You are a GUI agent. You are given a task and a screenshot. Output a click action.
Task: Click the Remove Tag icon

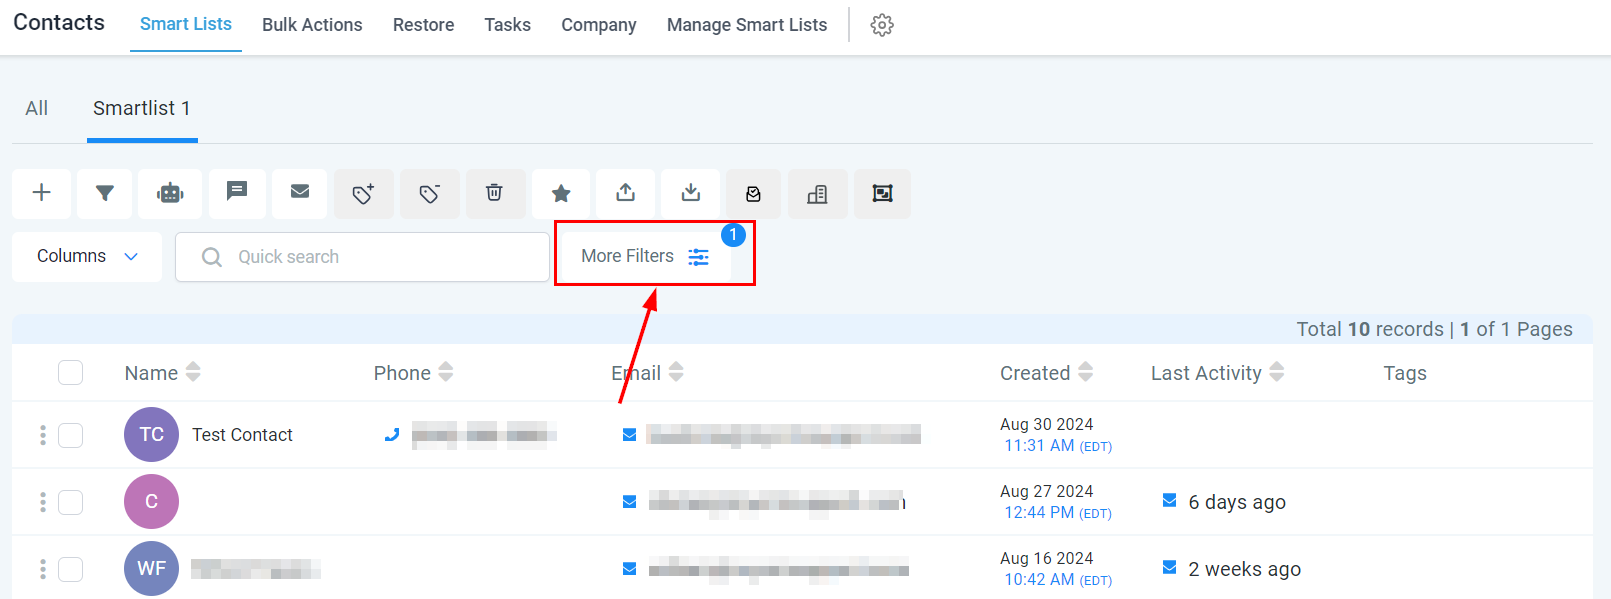click(430, 193)
